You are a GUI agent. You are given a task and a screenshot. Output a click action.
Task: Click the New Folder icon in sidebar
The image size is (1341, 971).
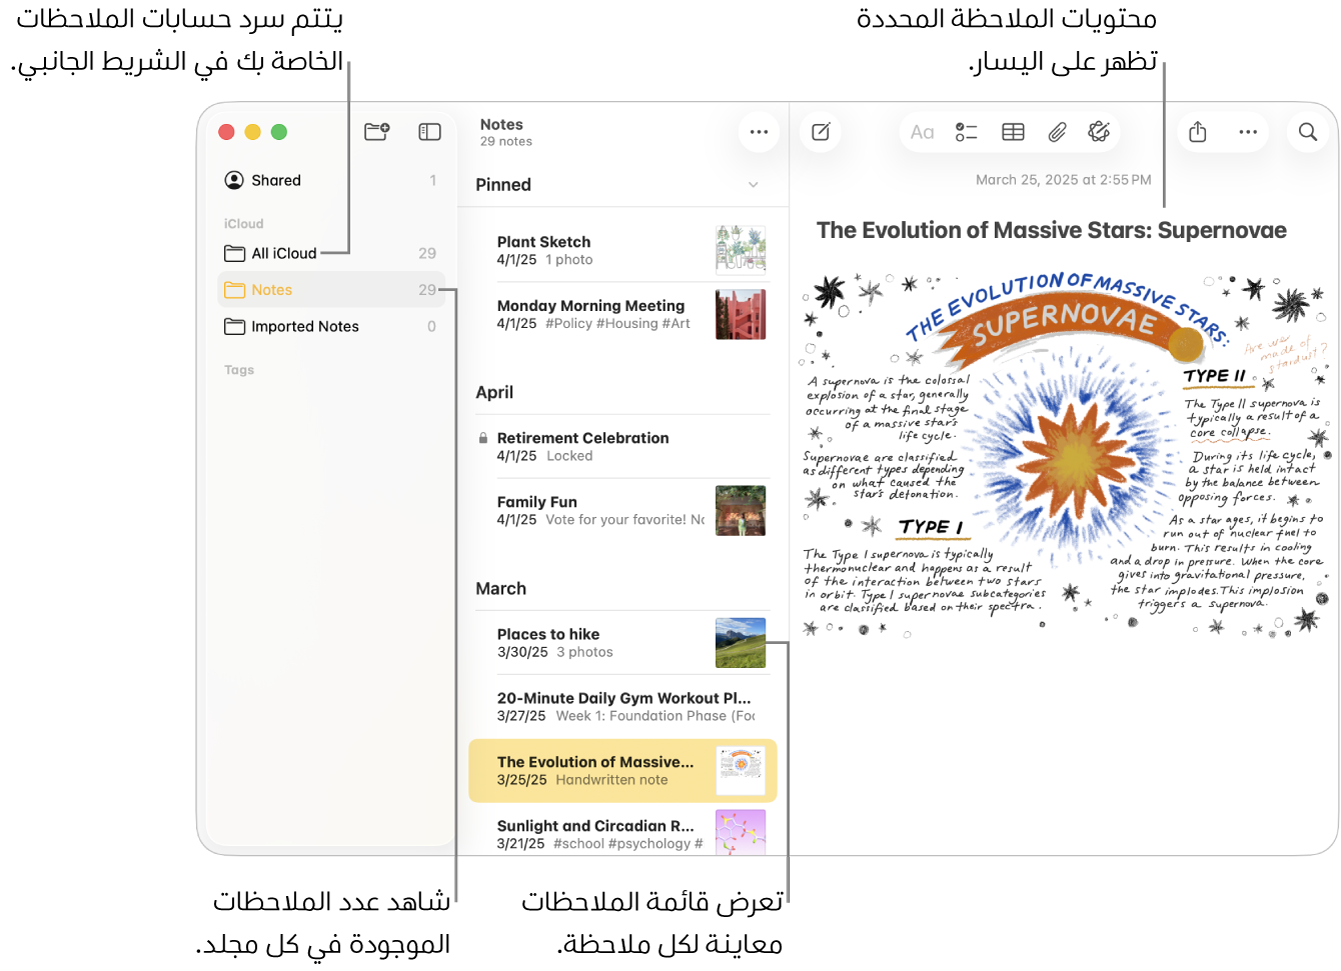click(377, 132)
